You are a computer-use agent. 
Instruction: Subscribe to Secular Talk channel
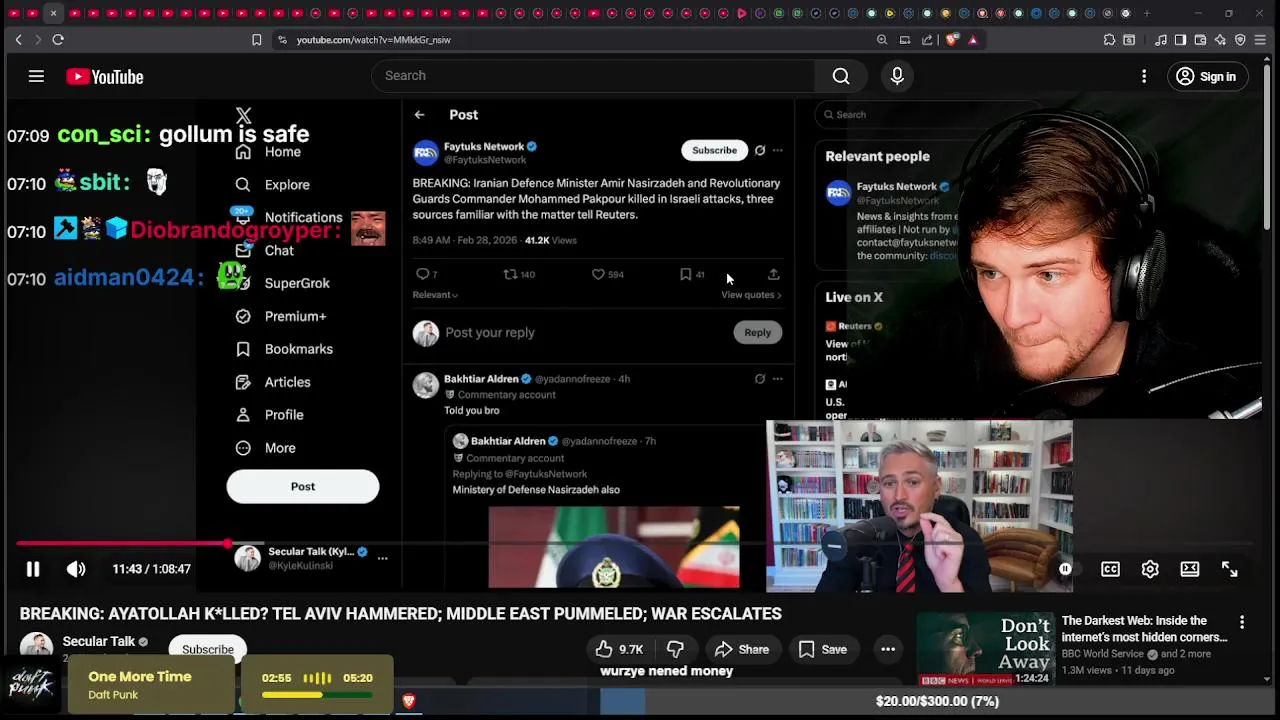point(208,649)
